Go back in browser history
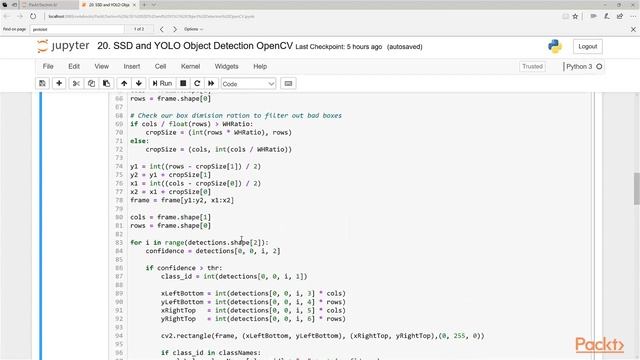 (x=7, y=16)
